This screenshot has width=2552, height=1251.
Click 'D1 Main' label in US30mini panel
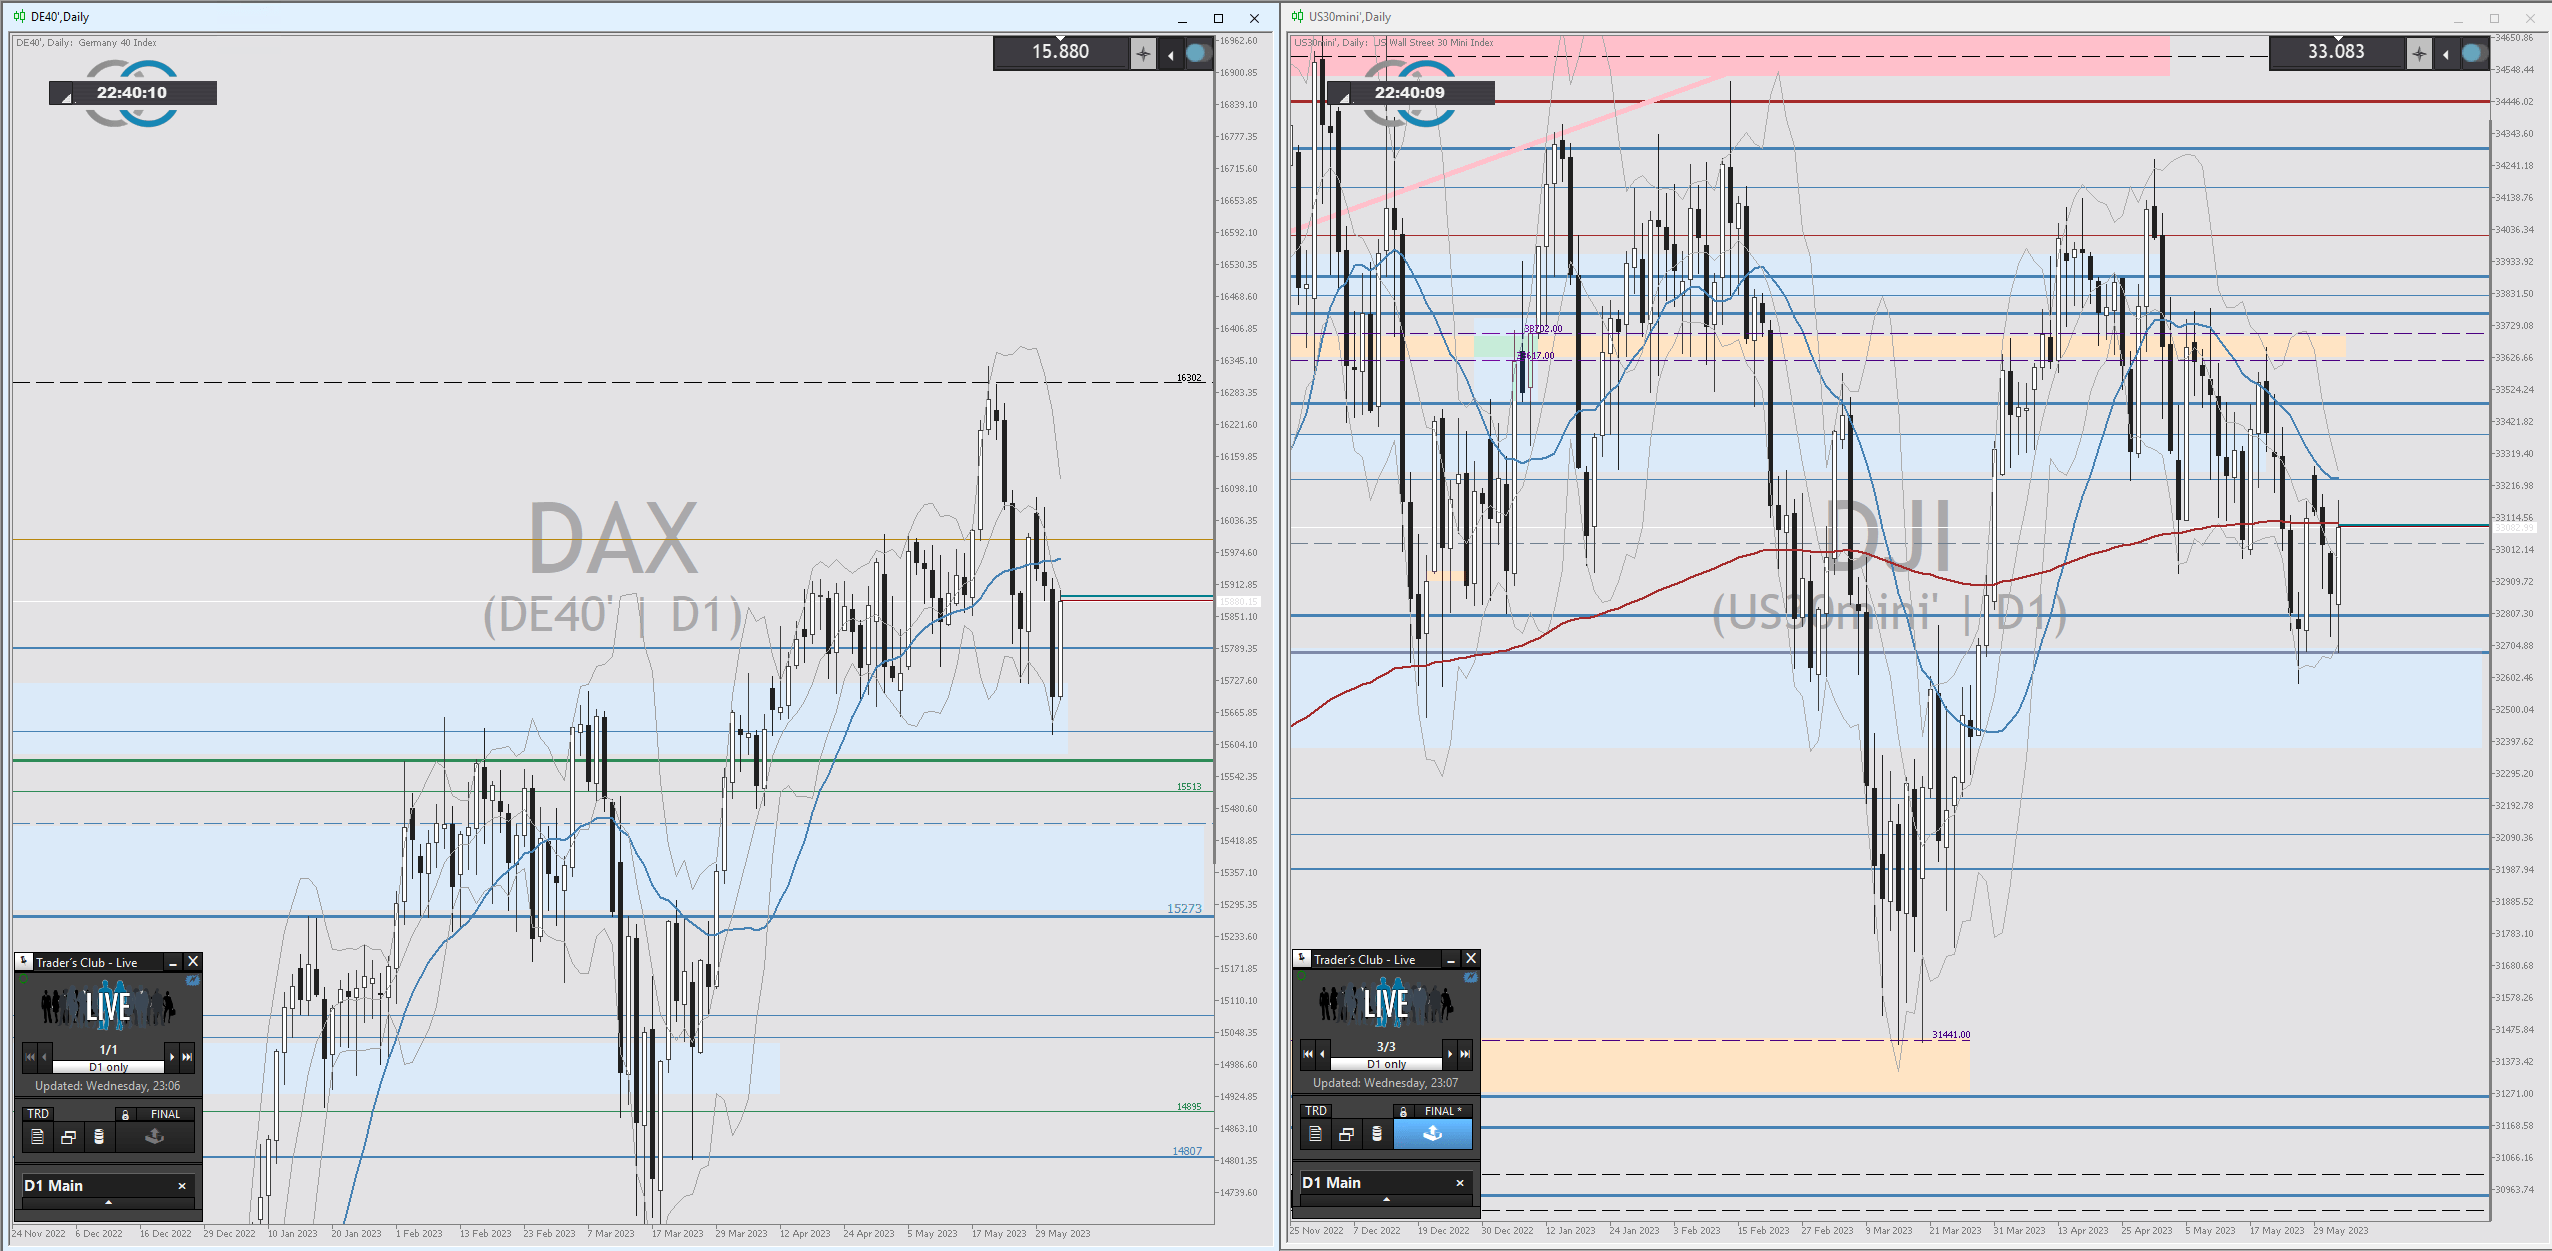[1331, 1182]
